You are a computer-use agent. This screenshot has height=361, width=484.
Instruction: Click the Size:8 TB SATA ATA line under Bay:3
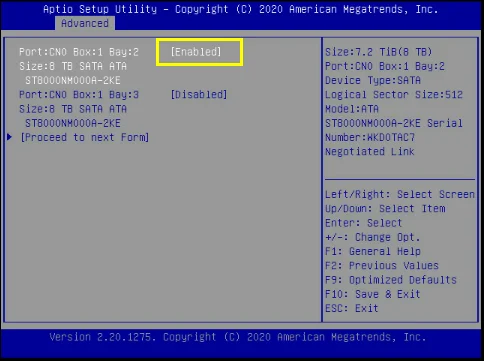click(73, 109)
